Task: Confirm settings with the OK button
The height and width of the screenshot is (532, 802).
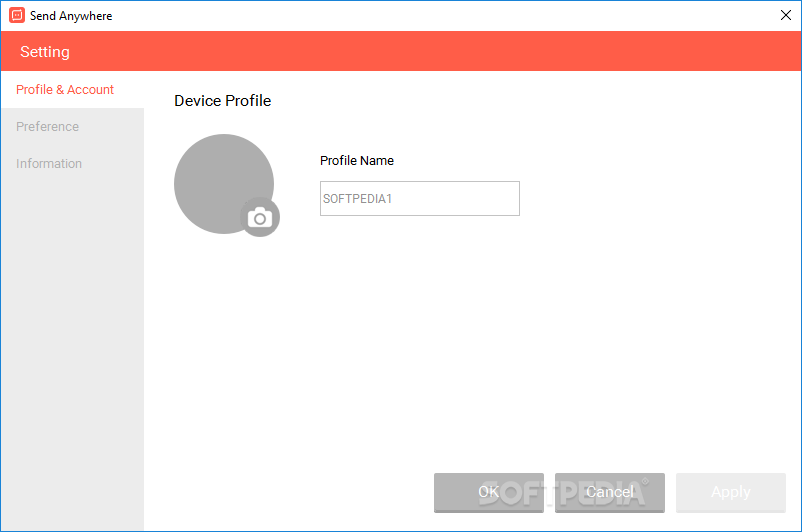Action: click(489, 492)
